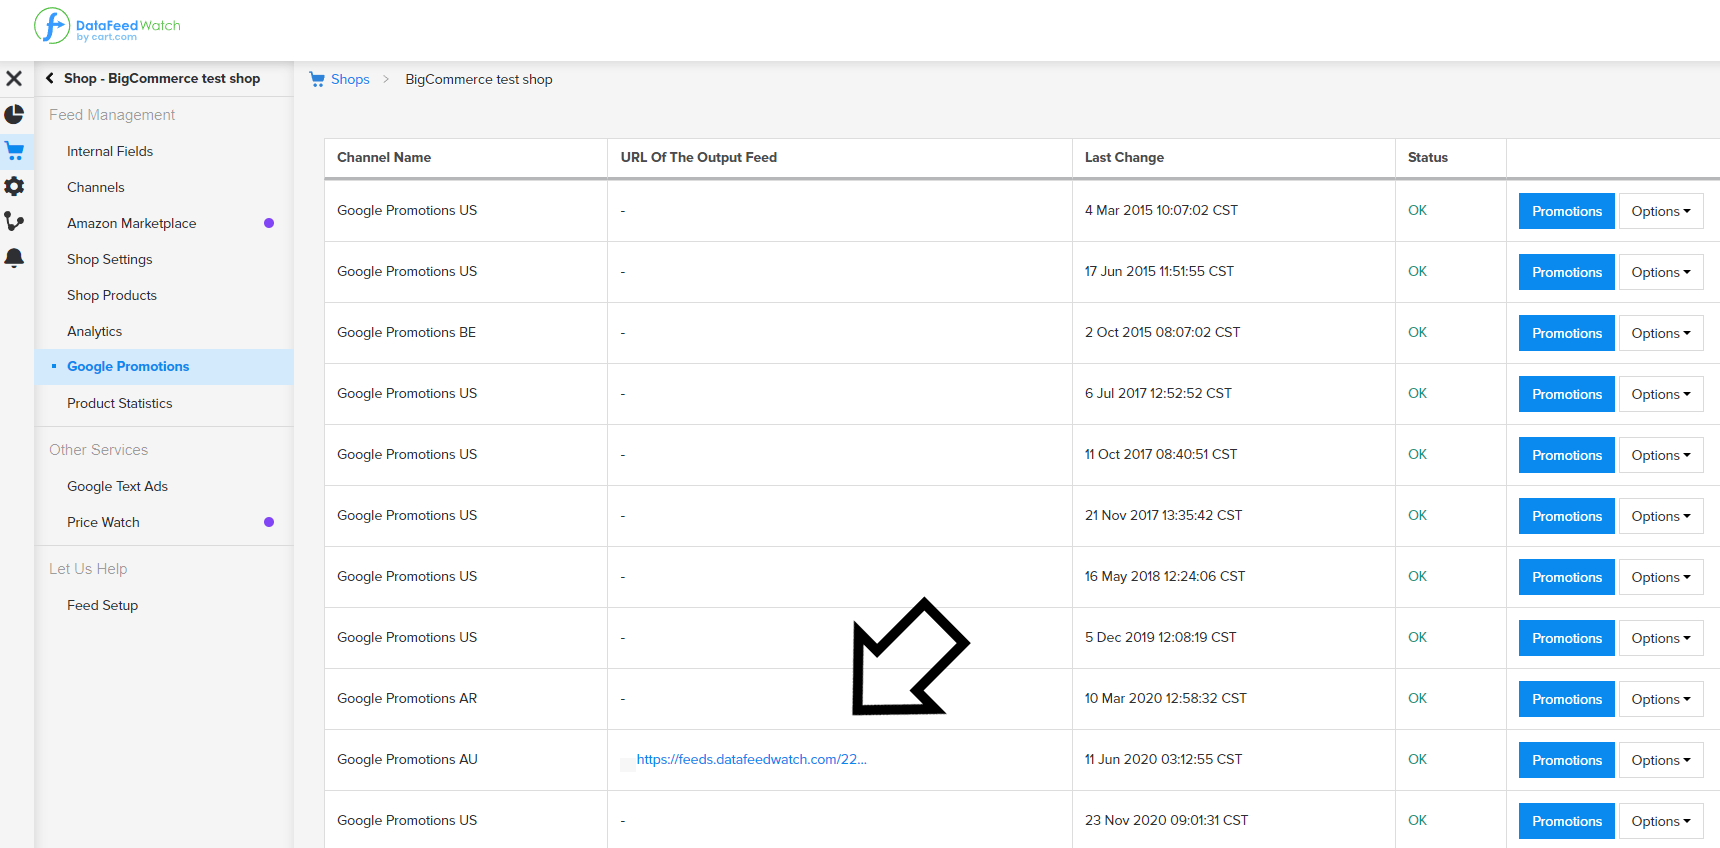
Task: Open notifications bell icon
Action: [14, 258]
